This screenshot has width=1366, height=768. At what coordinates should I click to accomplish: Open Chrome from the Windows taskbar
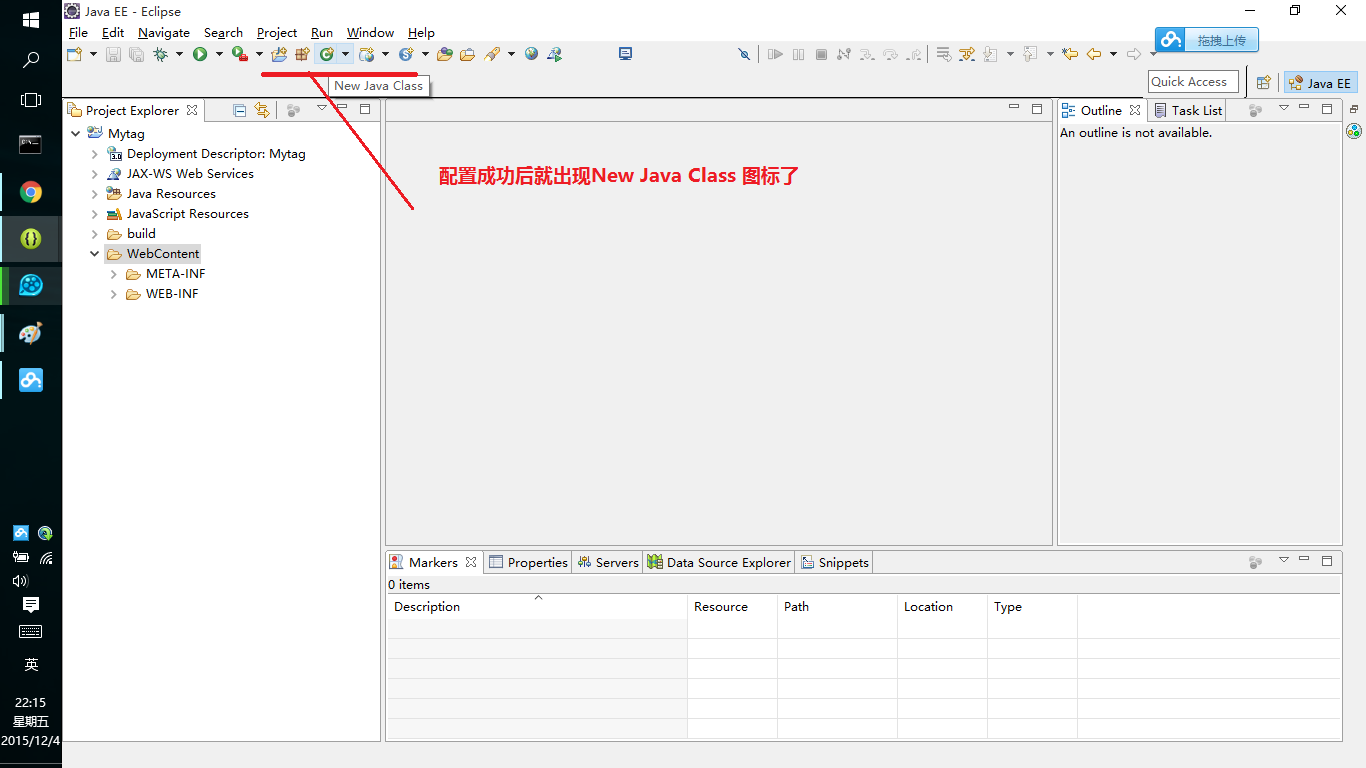point(31,192)
